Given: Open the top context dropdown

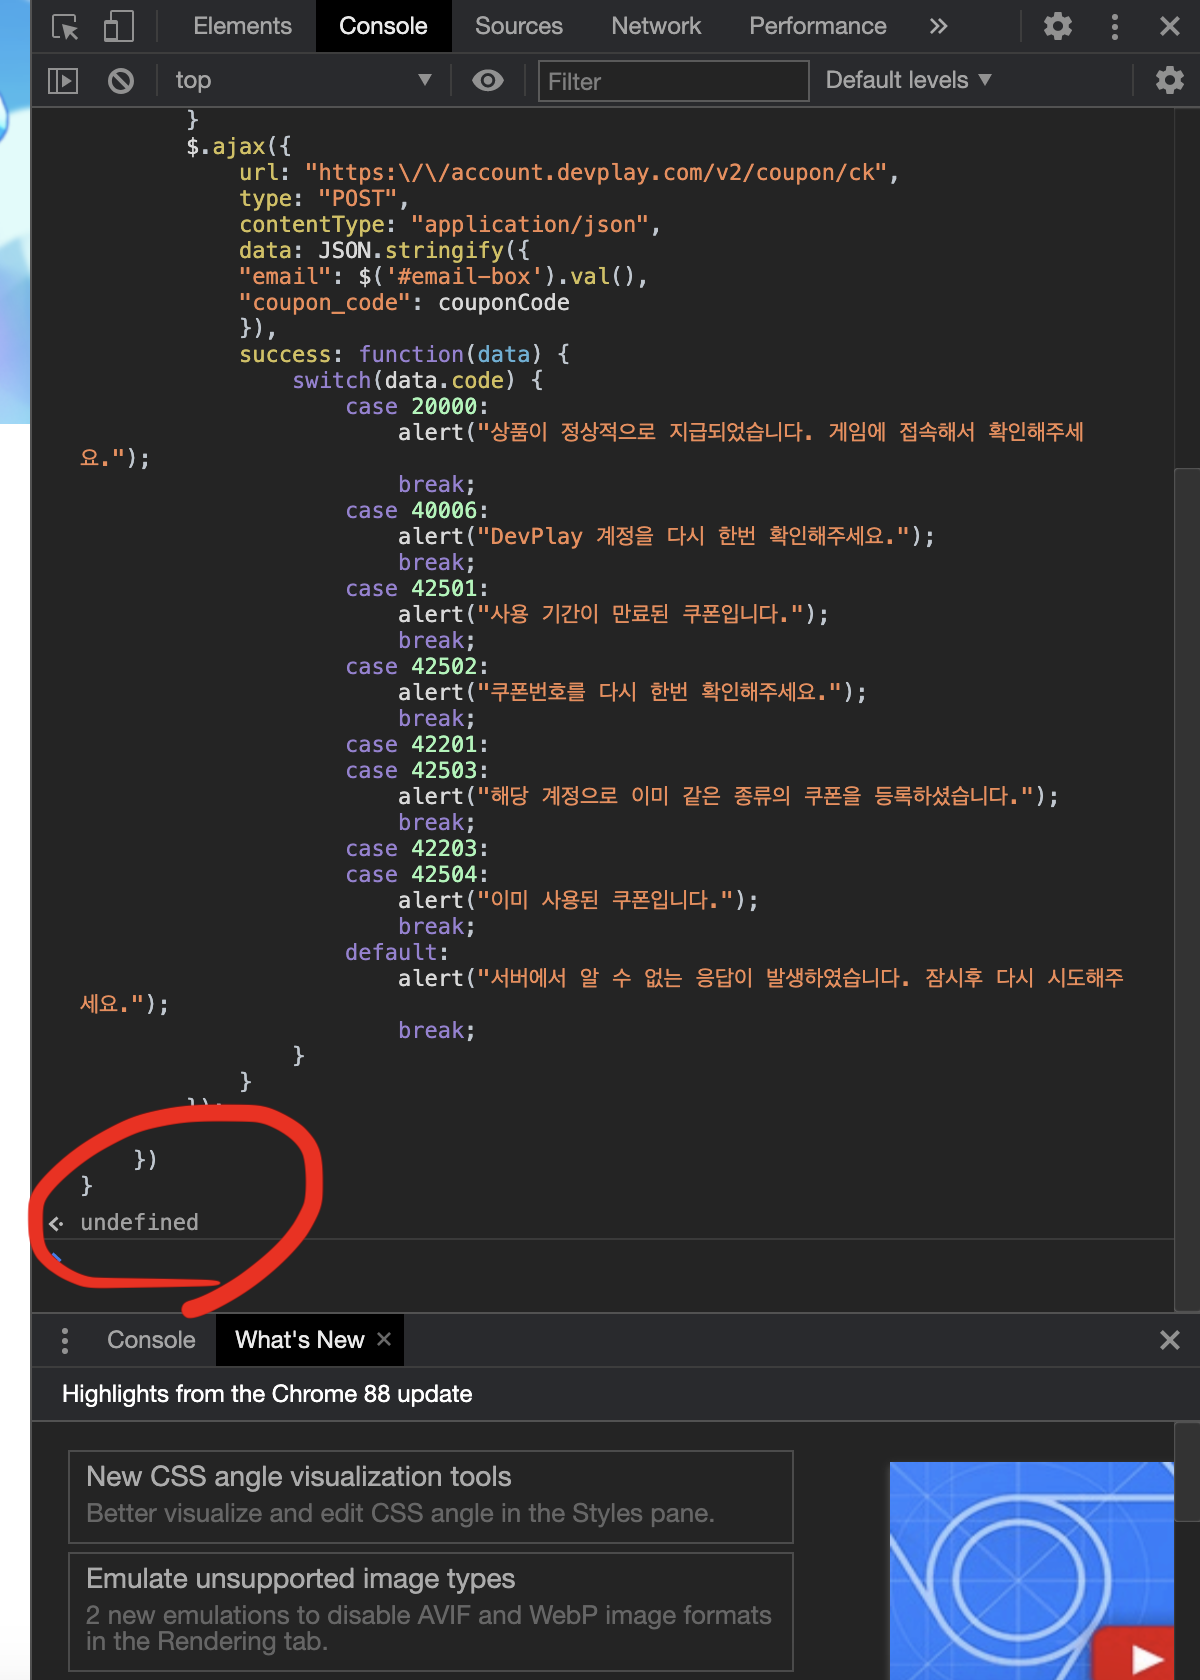Looking at the screenshot, I should (x=303, y=80).
